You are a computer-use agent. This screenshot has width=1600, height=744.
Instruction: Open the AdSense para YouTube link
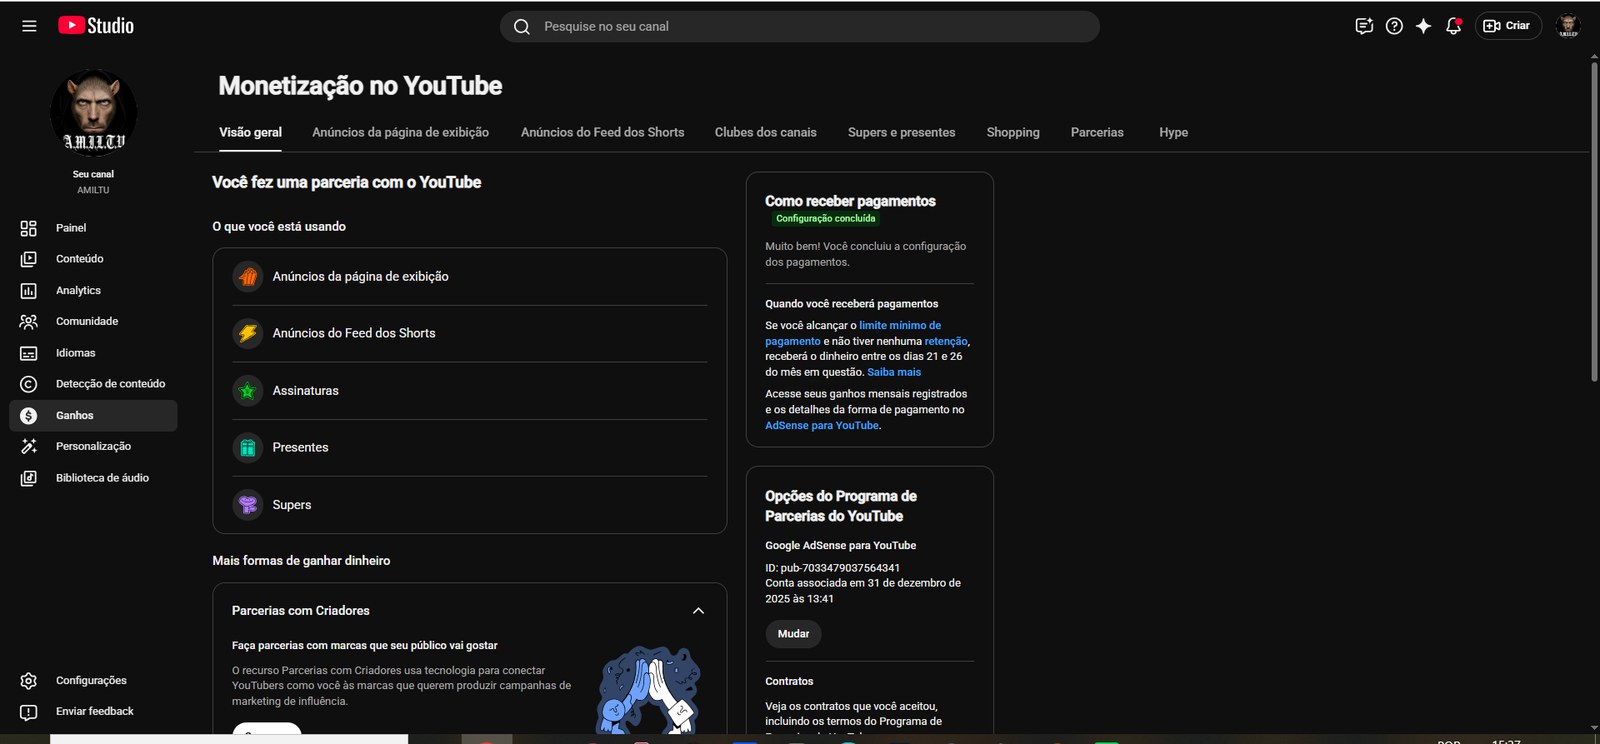[x=822, y=426]
